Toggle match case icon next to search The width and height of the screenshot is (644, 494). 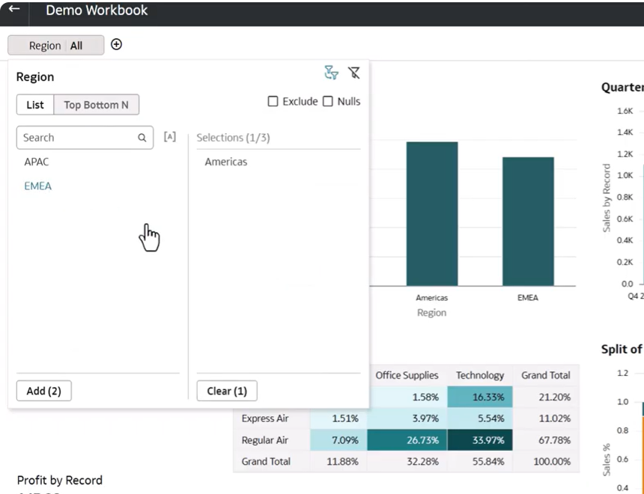point(170,137)
